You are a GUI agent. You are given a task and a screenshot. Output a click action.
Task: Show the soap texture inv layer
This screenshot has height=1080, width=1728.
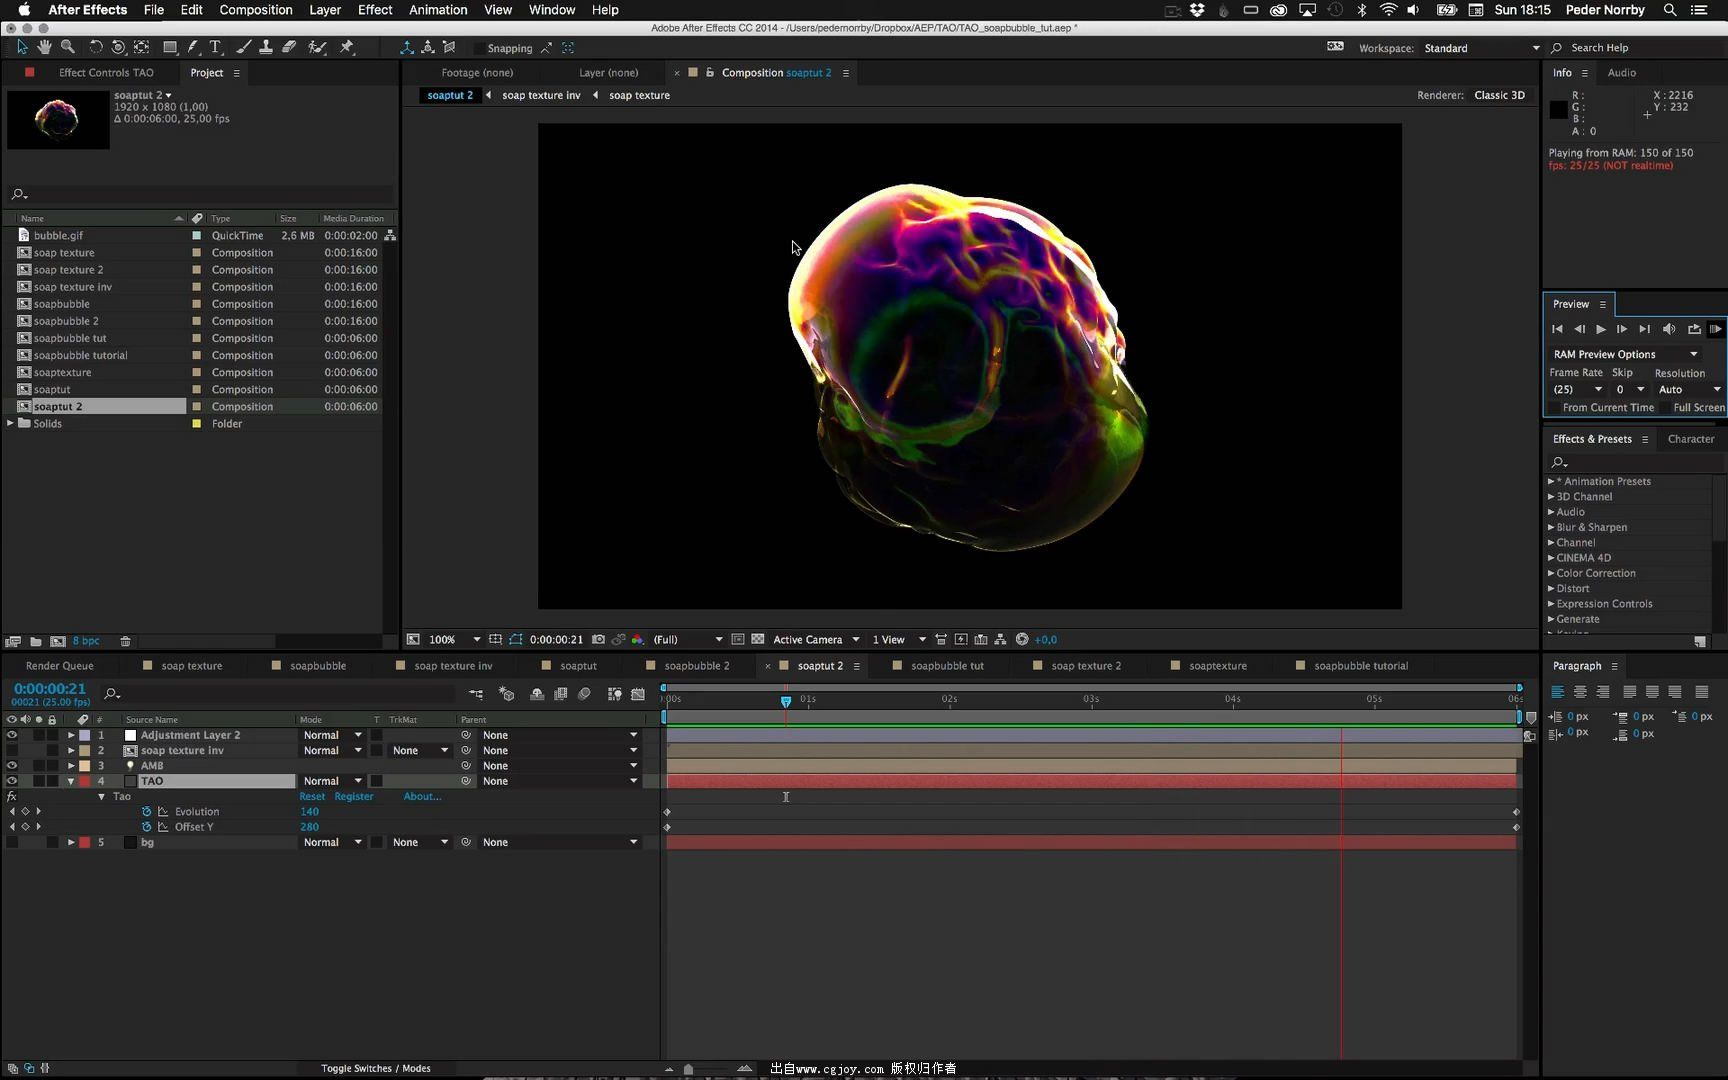12,750
